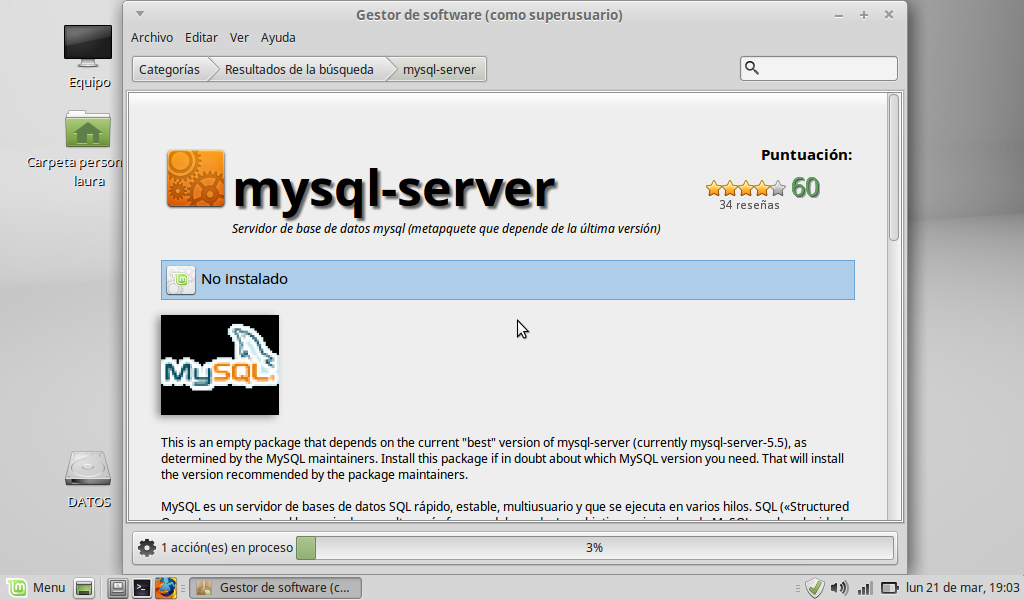Return to Resultados de la búsqueda
This screenshot has width=1024, height=600.
(299, 70)
